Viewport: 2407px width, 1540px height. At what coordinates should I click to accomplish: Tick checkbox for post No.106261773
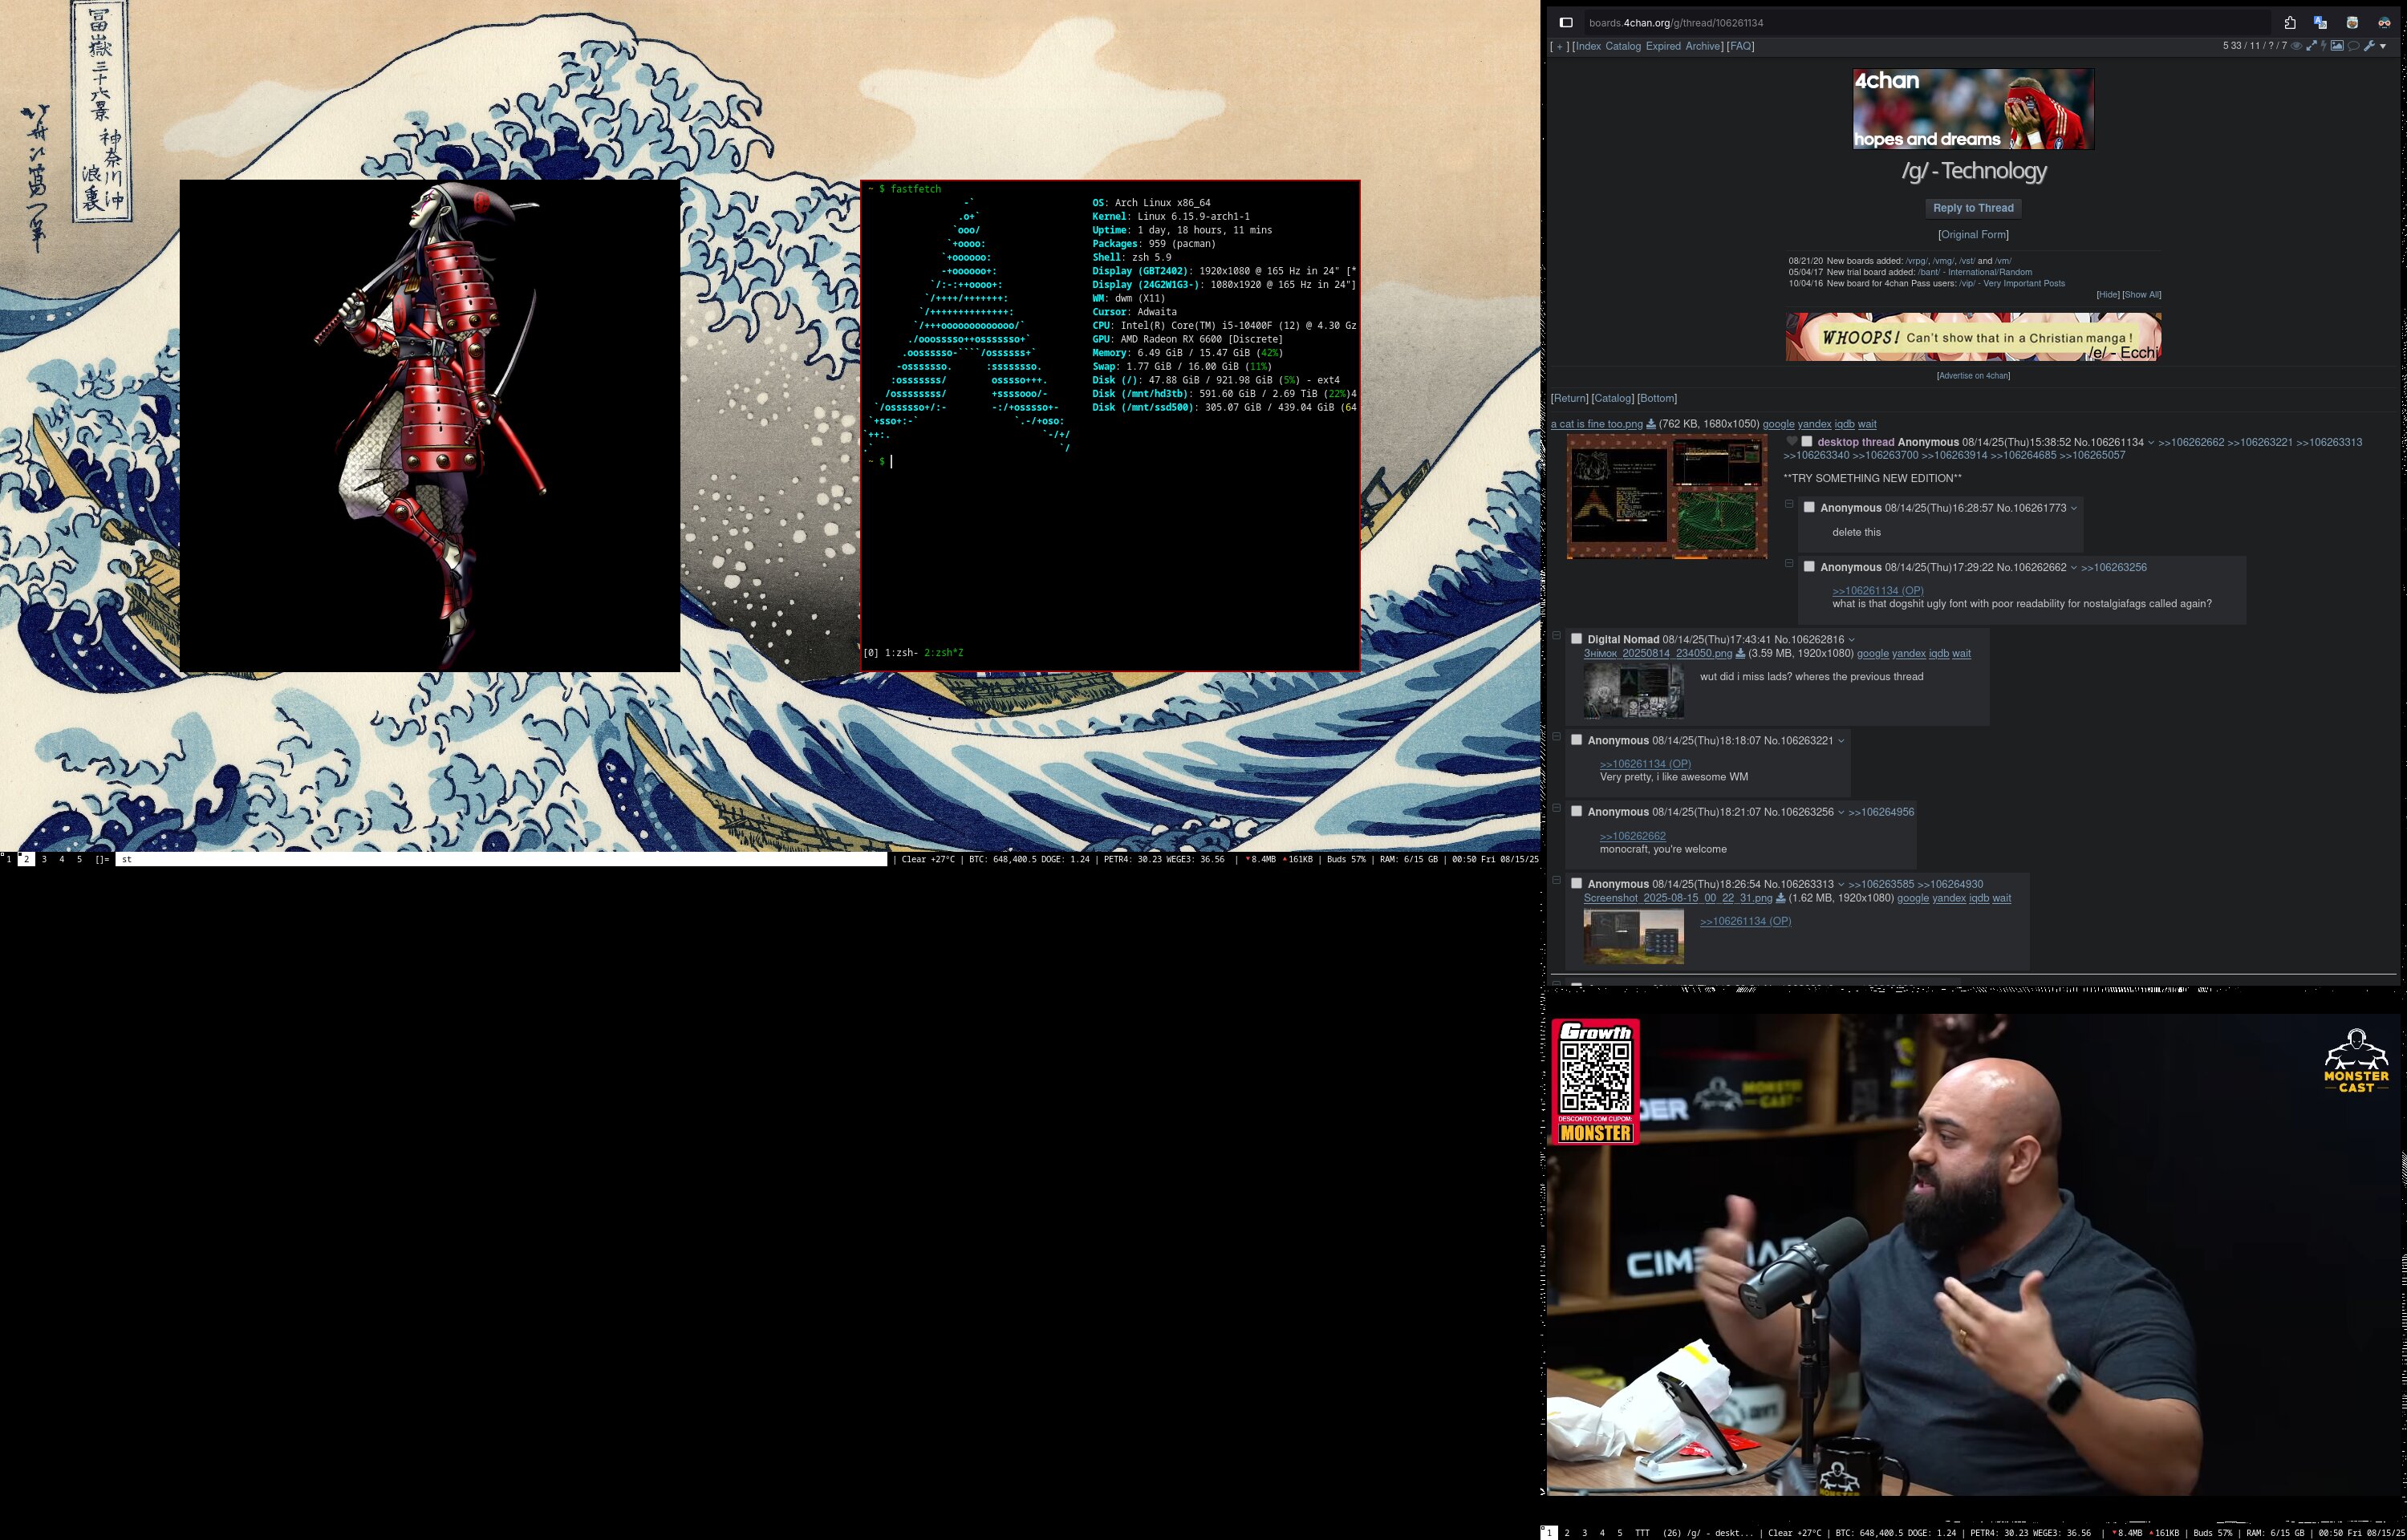(1809, 507)
